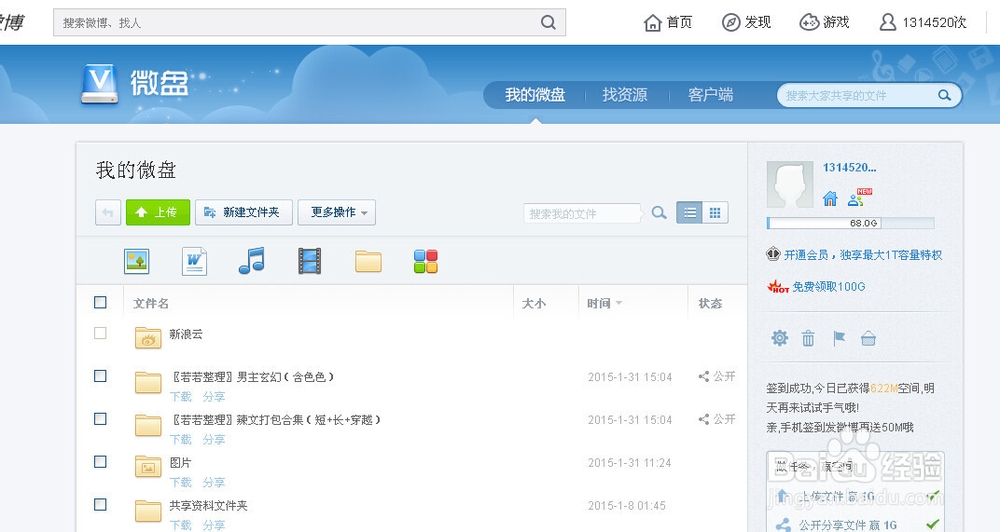Screen dimensions: 1000x532
Task: Open the 共享资料文件夹 folder name
Action: [x=208, y=506]
